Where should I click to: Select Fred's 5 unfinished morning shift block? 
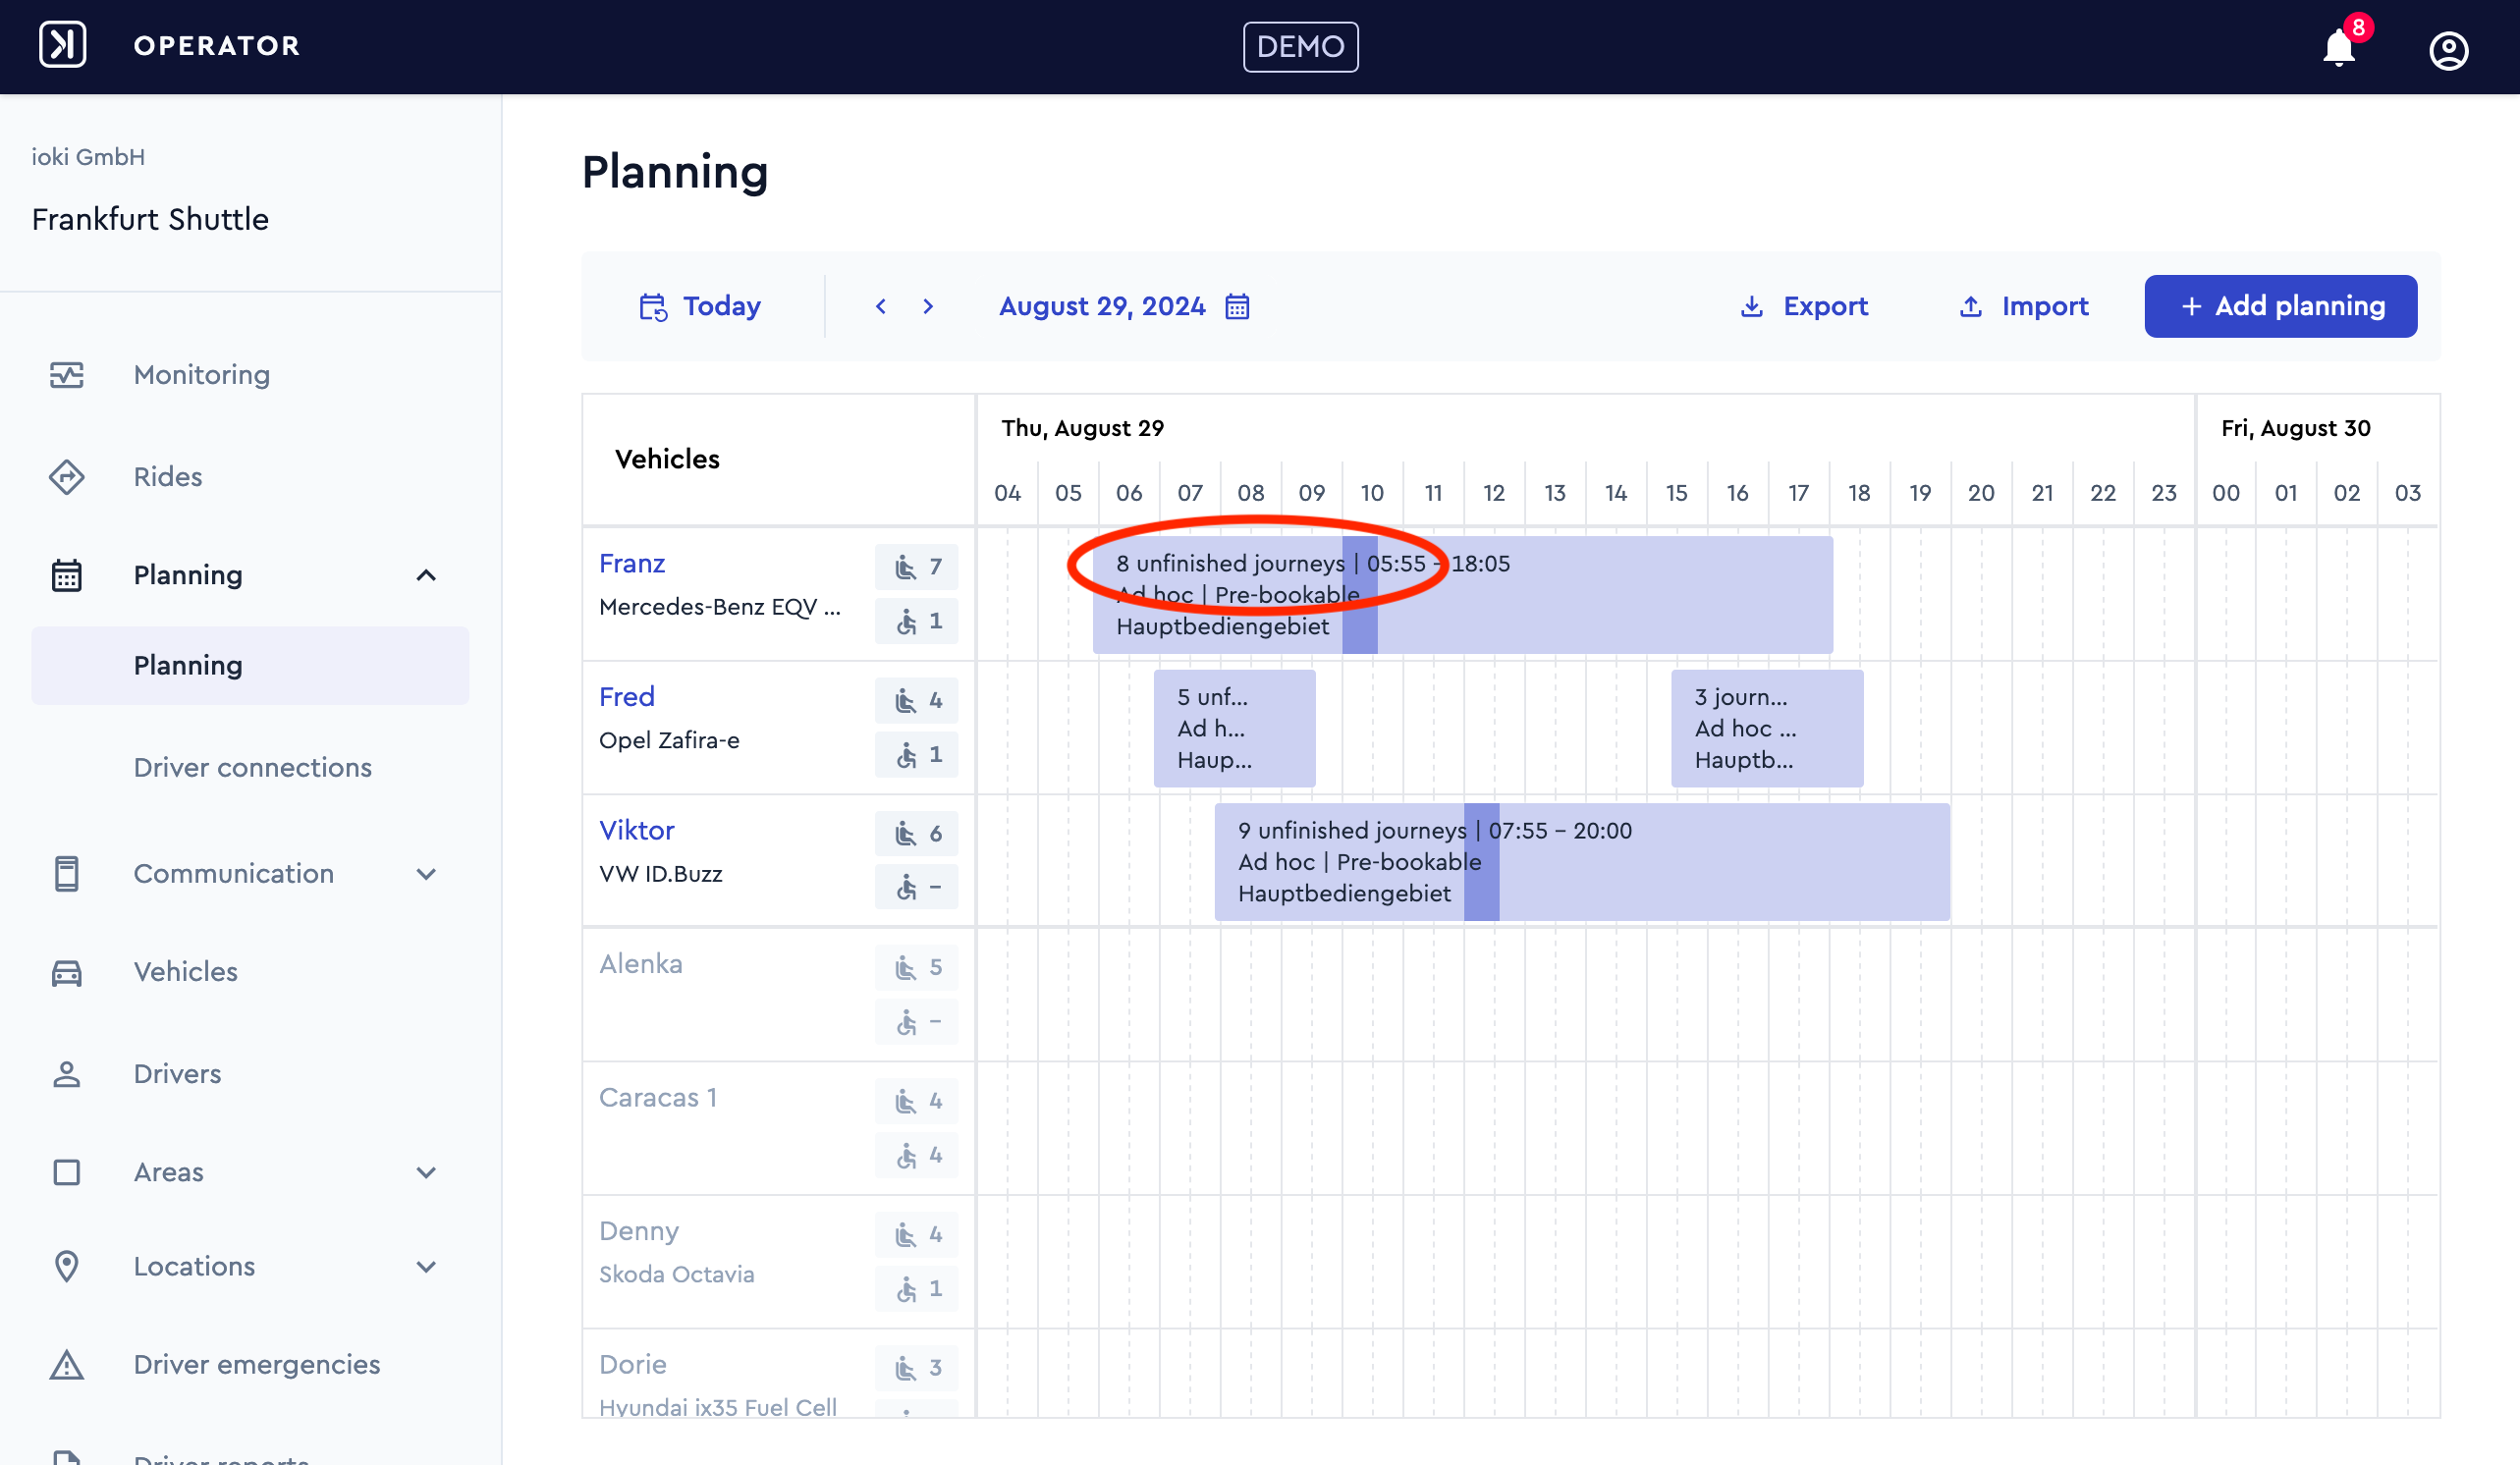tap(1234, 729)
